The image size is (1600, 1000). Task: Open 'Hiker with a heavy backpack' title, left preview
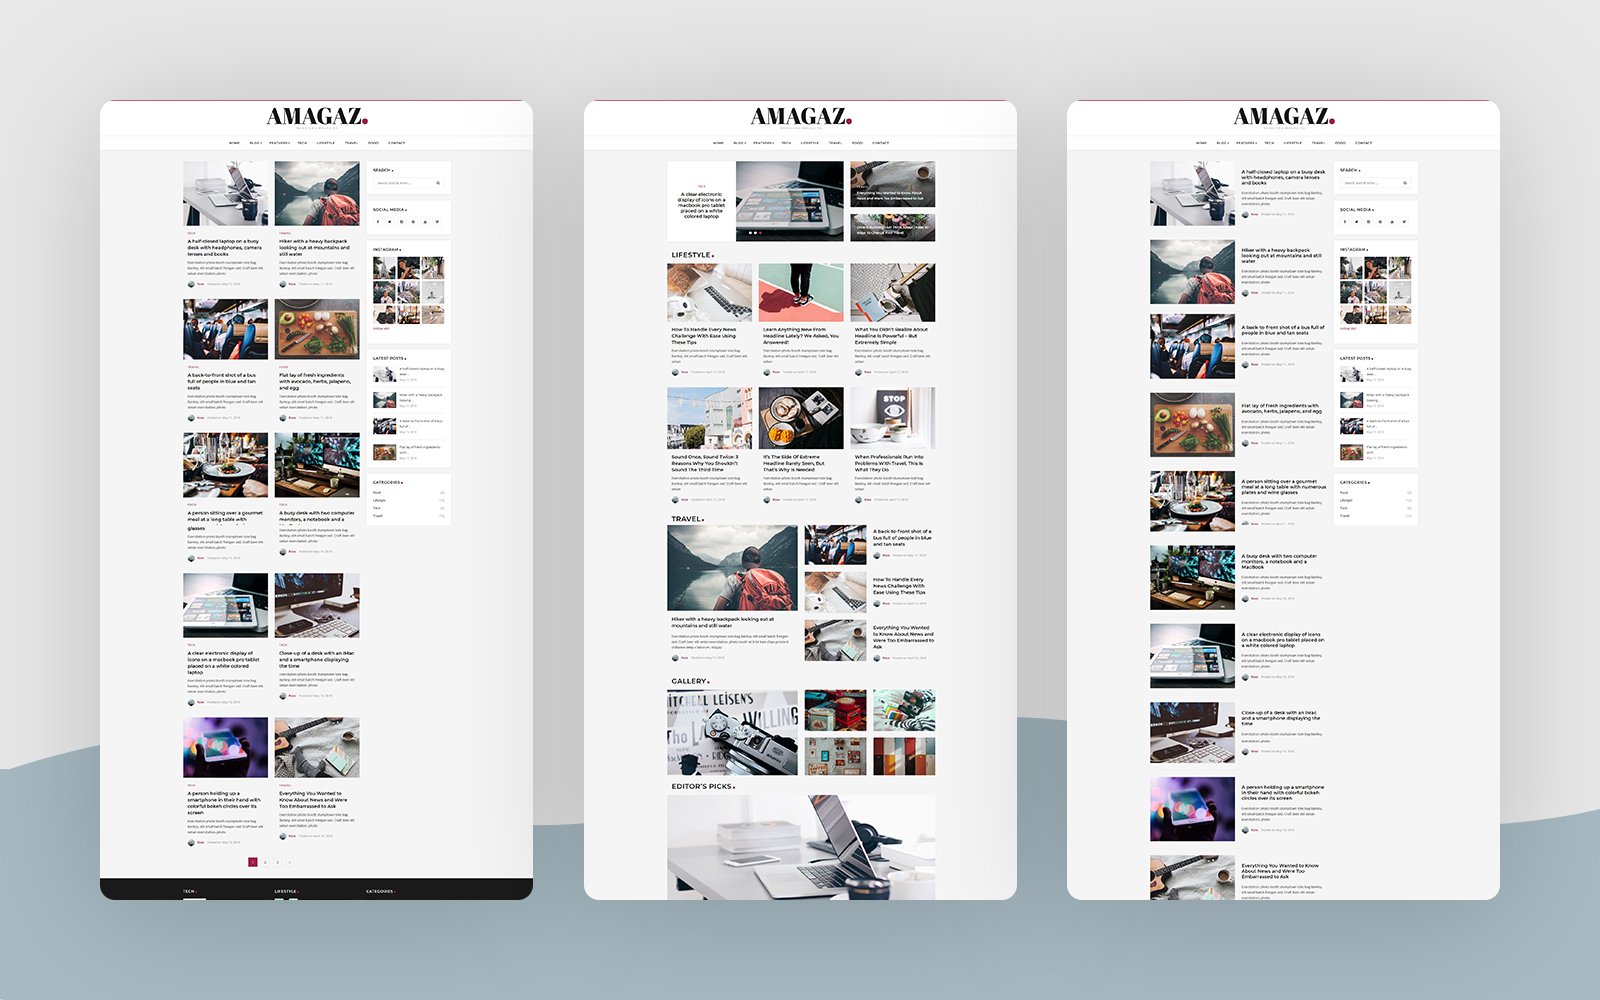(314, 247)
